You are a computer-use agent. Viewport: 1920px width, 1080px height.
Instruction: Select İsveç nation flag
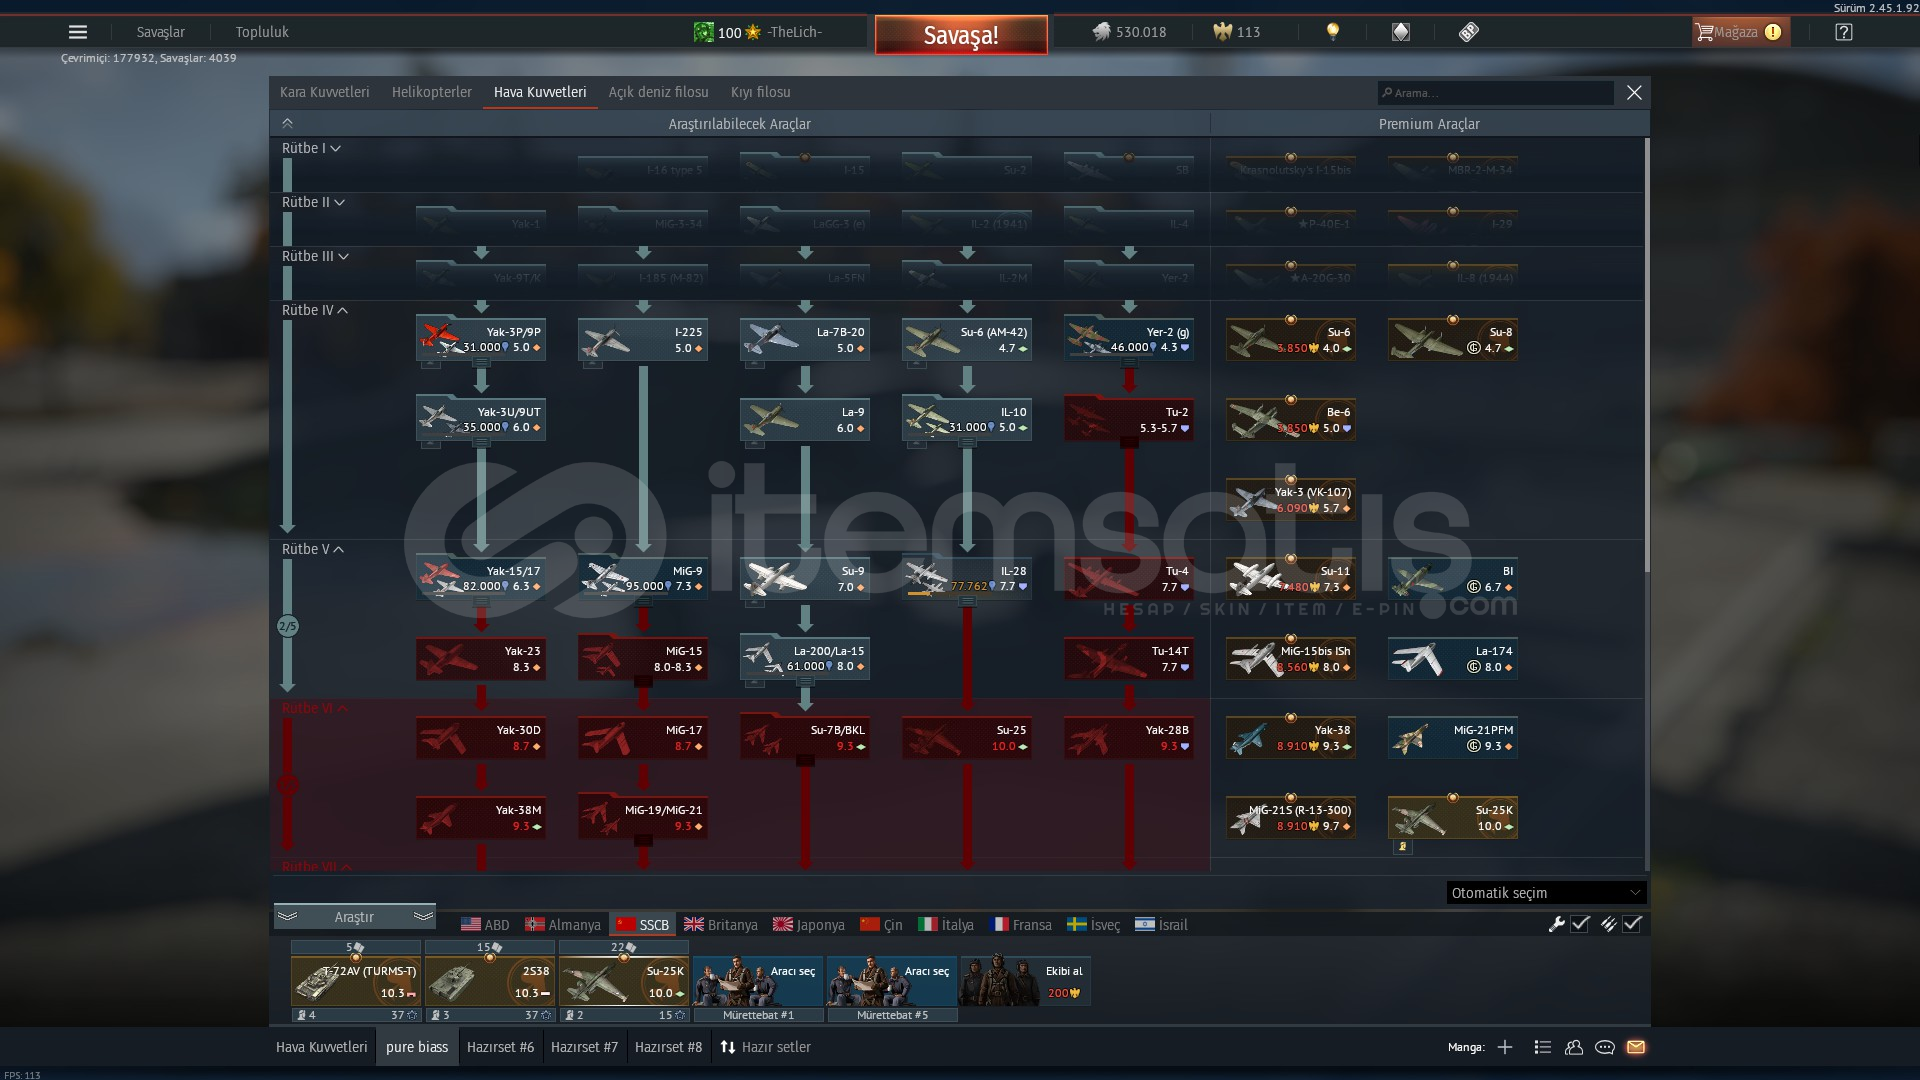pyautogui.click(x=1094, y=925)
